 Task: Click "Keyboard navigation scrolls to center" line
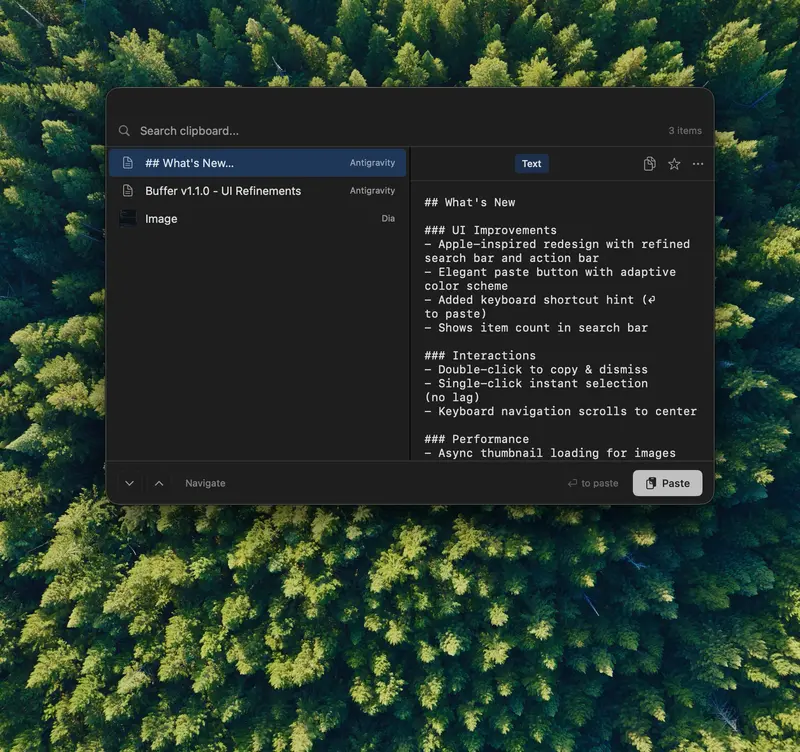(561, 411)
